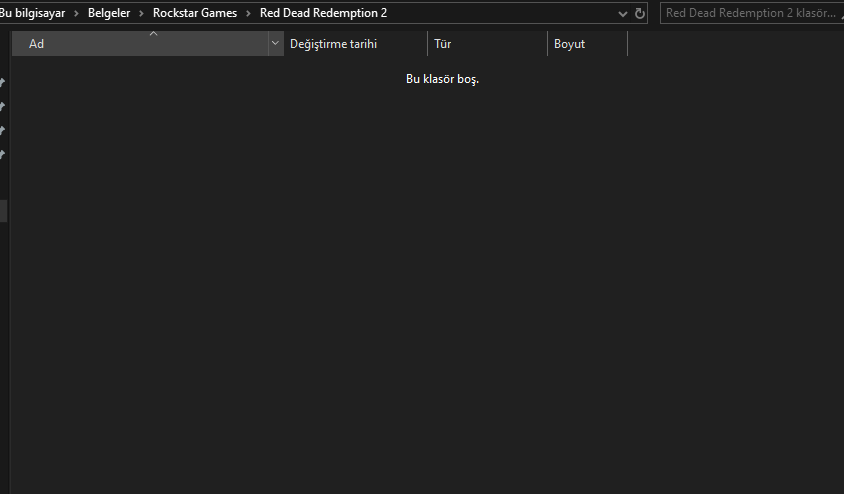The height and width of the screenshot is (494, 844).
Task: Click the refresh icon in the address bar
Action: tap(639, 13)
